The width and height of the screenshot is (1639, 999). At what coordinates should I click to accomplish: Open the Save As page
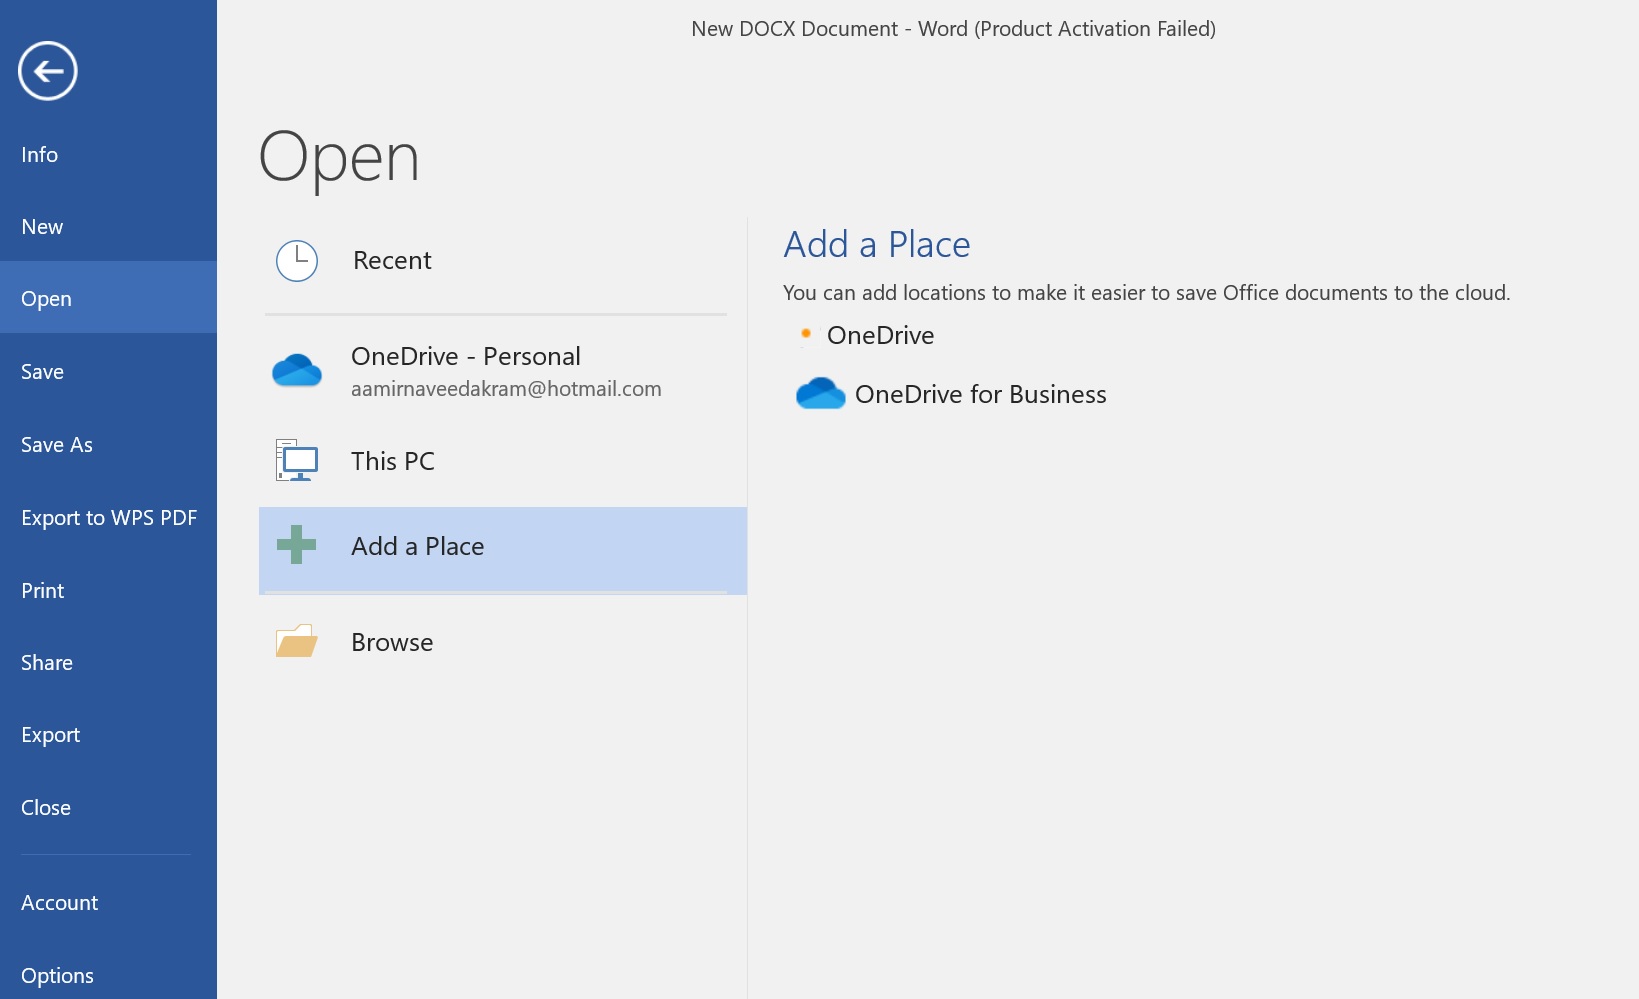[57, 445]
